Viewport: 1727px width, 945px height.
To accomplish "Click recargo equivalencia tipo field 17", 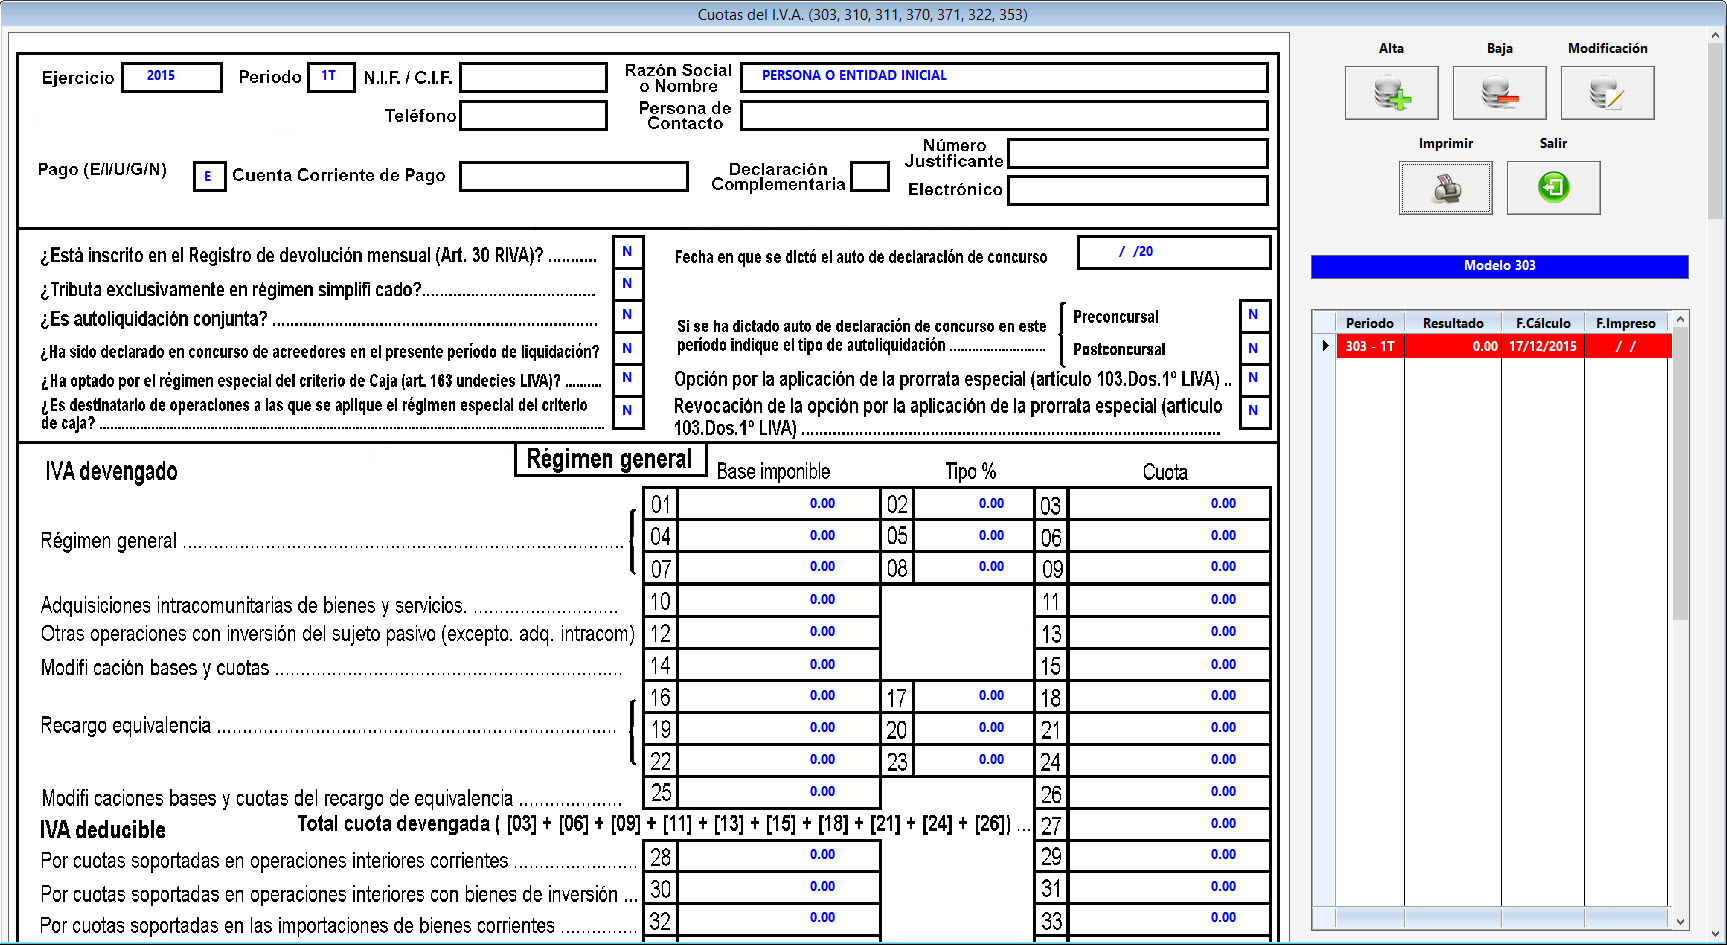I will (x=973, y=696).
